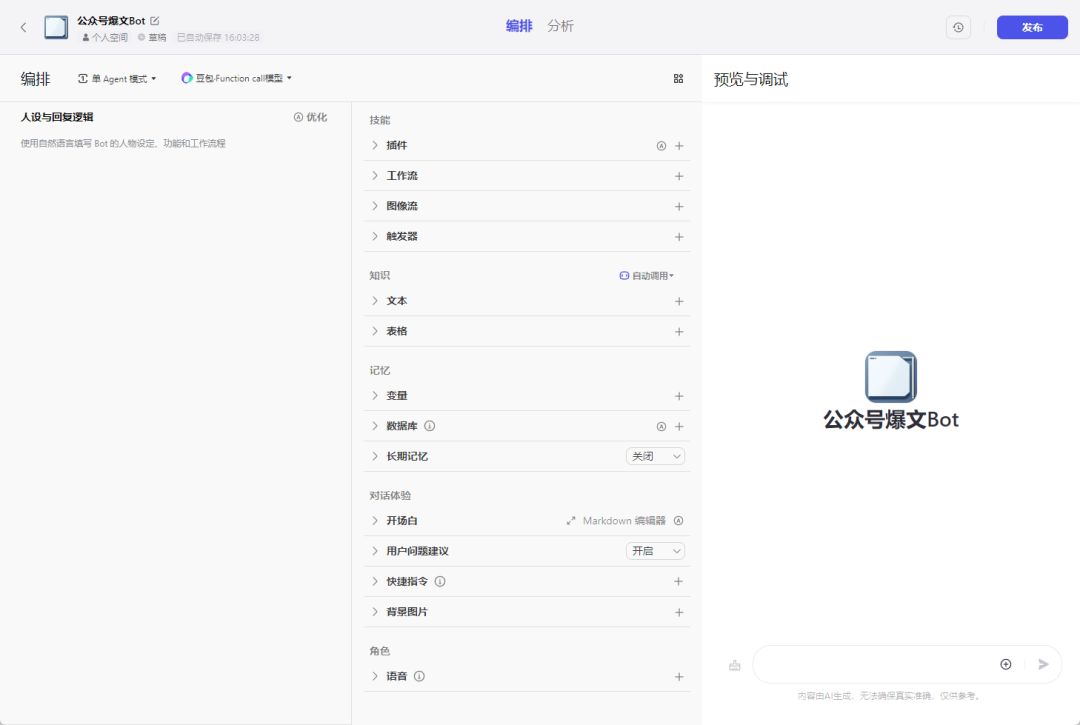Auto-generate 开场白 with the A icon
1080x725 pixels.
678,521
